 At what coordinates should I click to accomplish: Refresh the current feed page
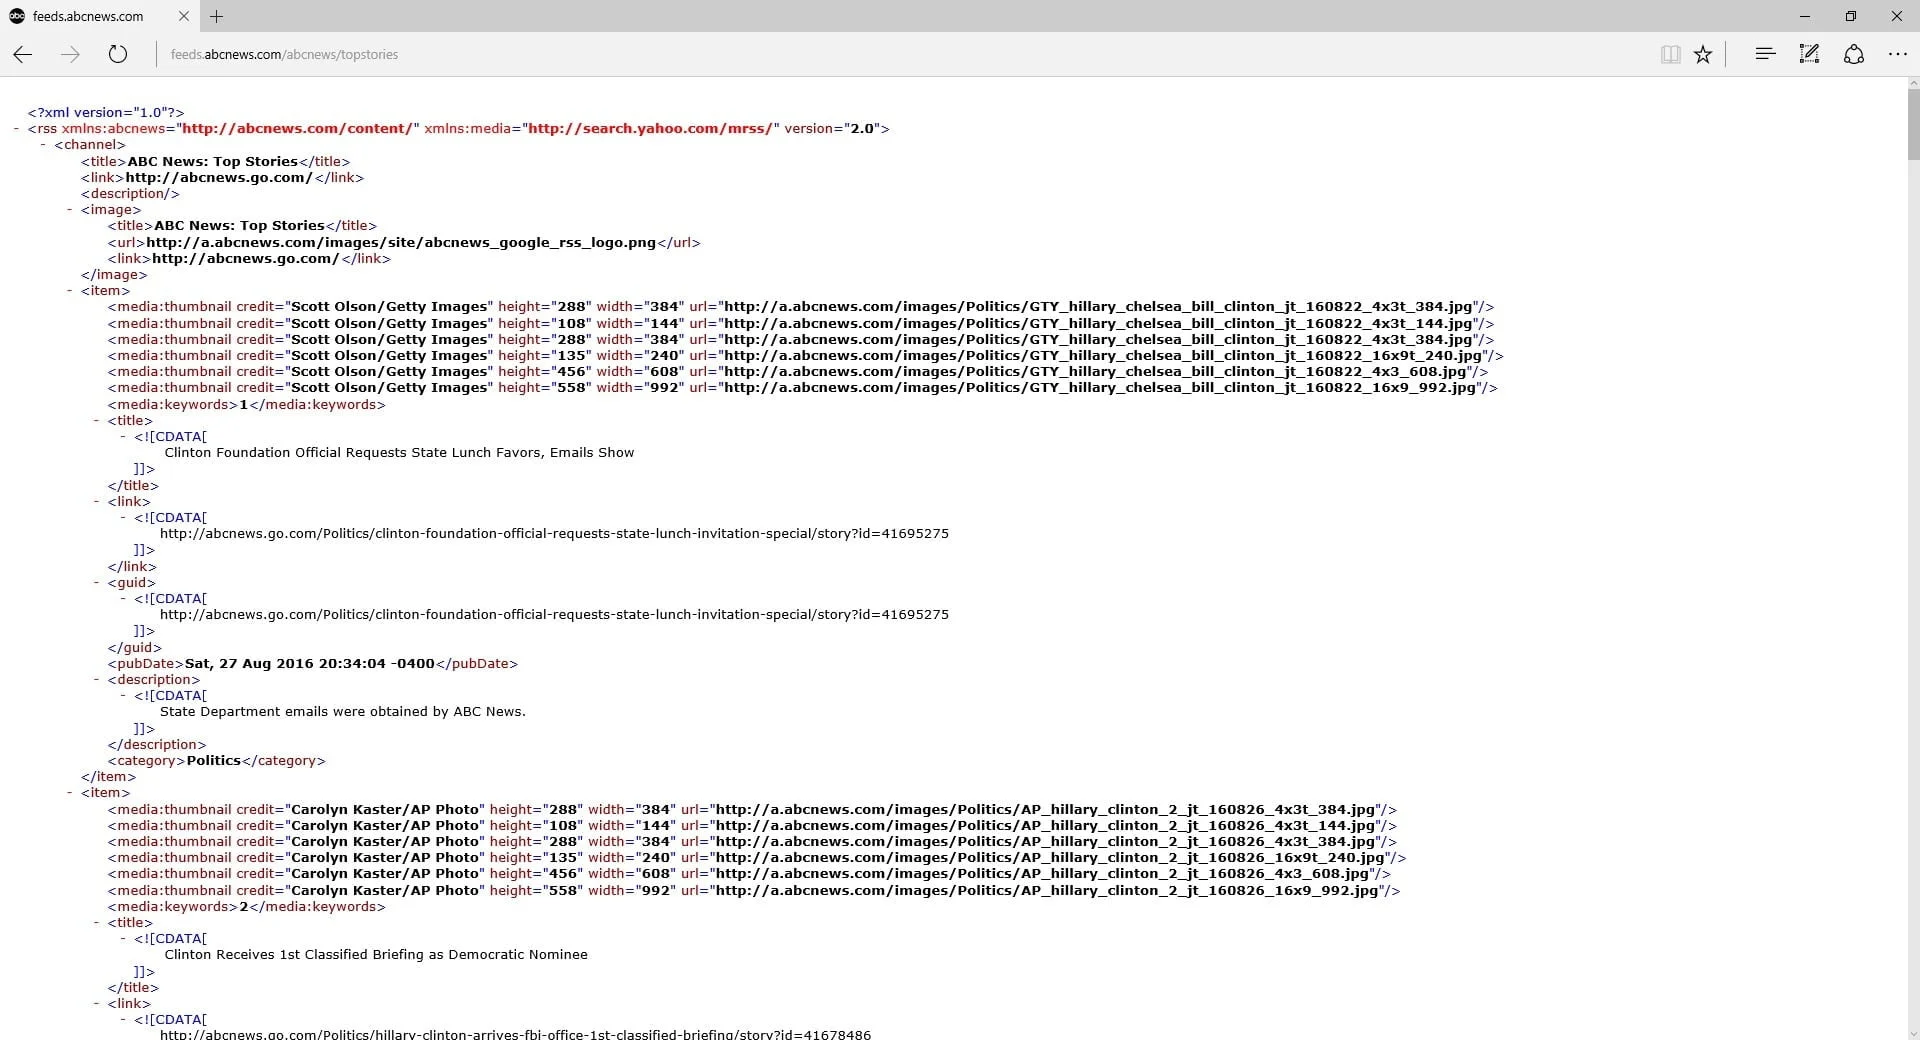coord(117,54)
